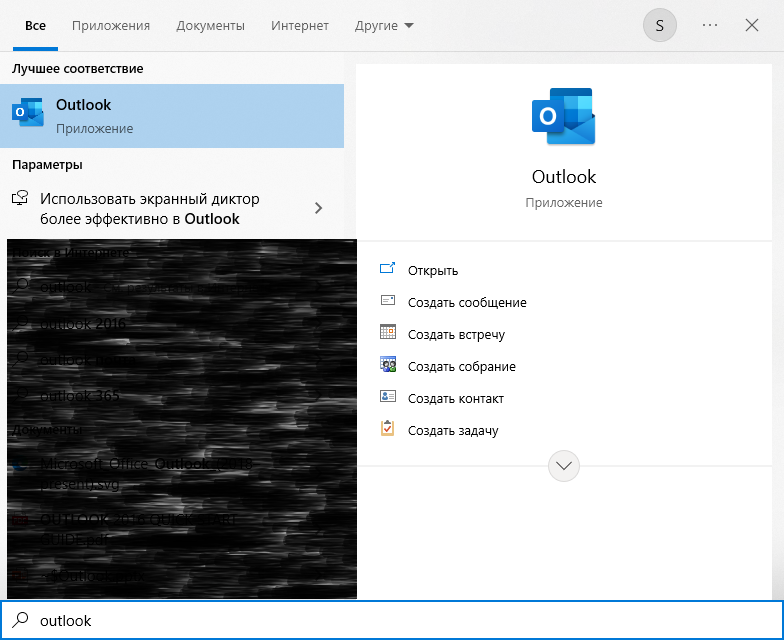Click the S account avatar
The image size is (784, 640).
tap(660, 25)
